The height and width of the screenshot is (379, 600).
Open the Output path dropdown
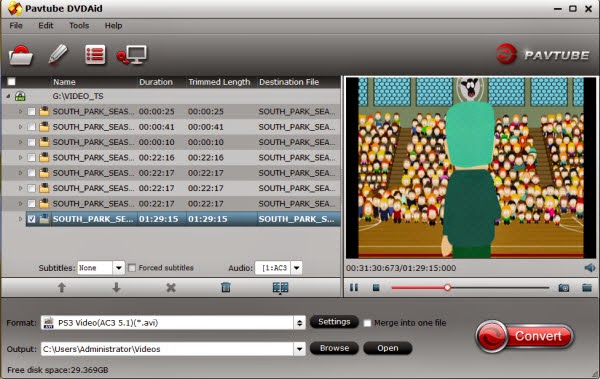(x=300, y=349)
